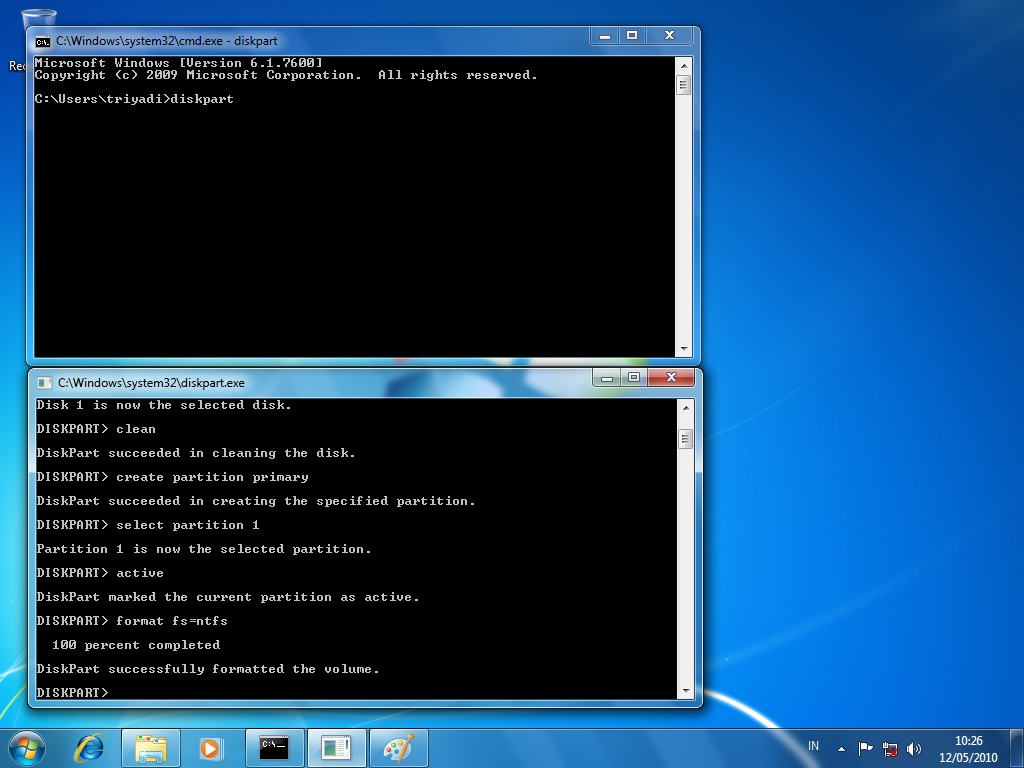Click the 'C:\Users\triyadi>diskpart' command line
The image size is (1024, 768).
click(134, 99)
